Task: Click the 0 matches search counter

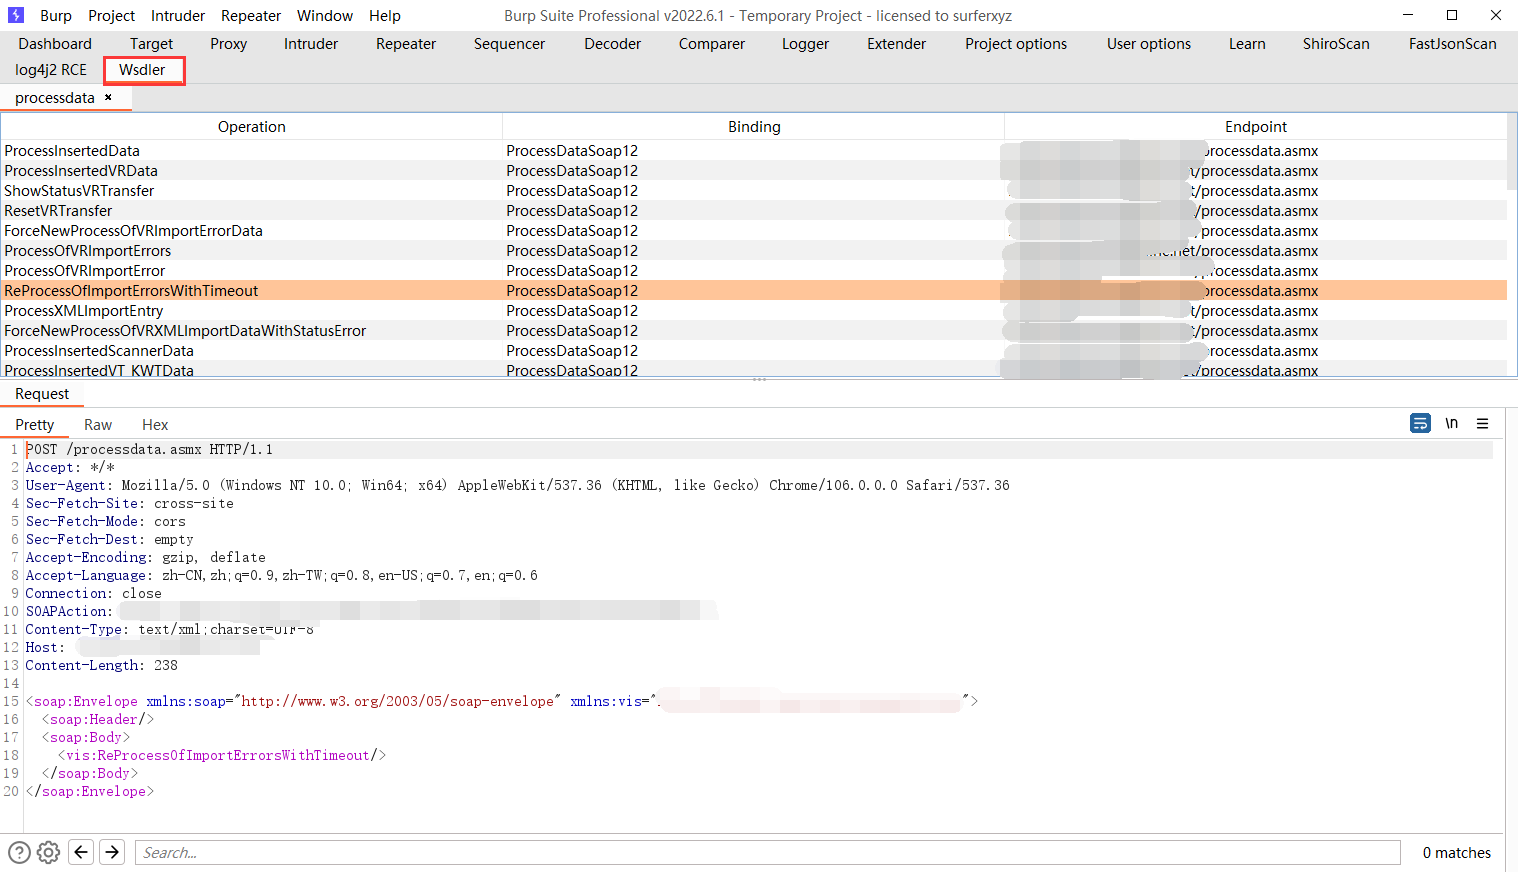Action: click(x=1456, y=852)
